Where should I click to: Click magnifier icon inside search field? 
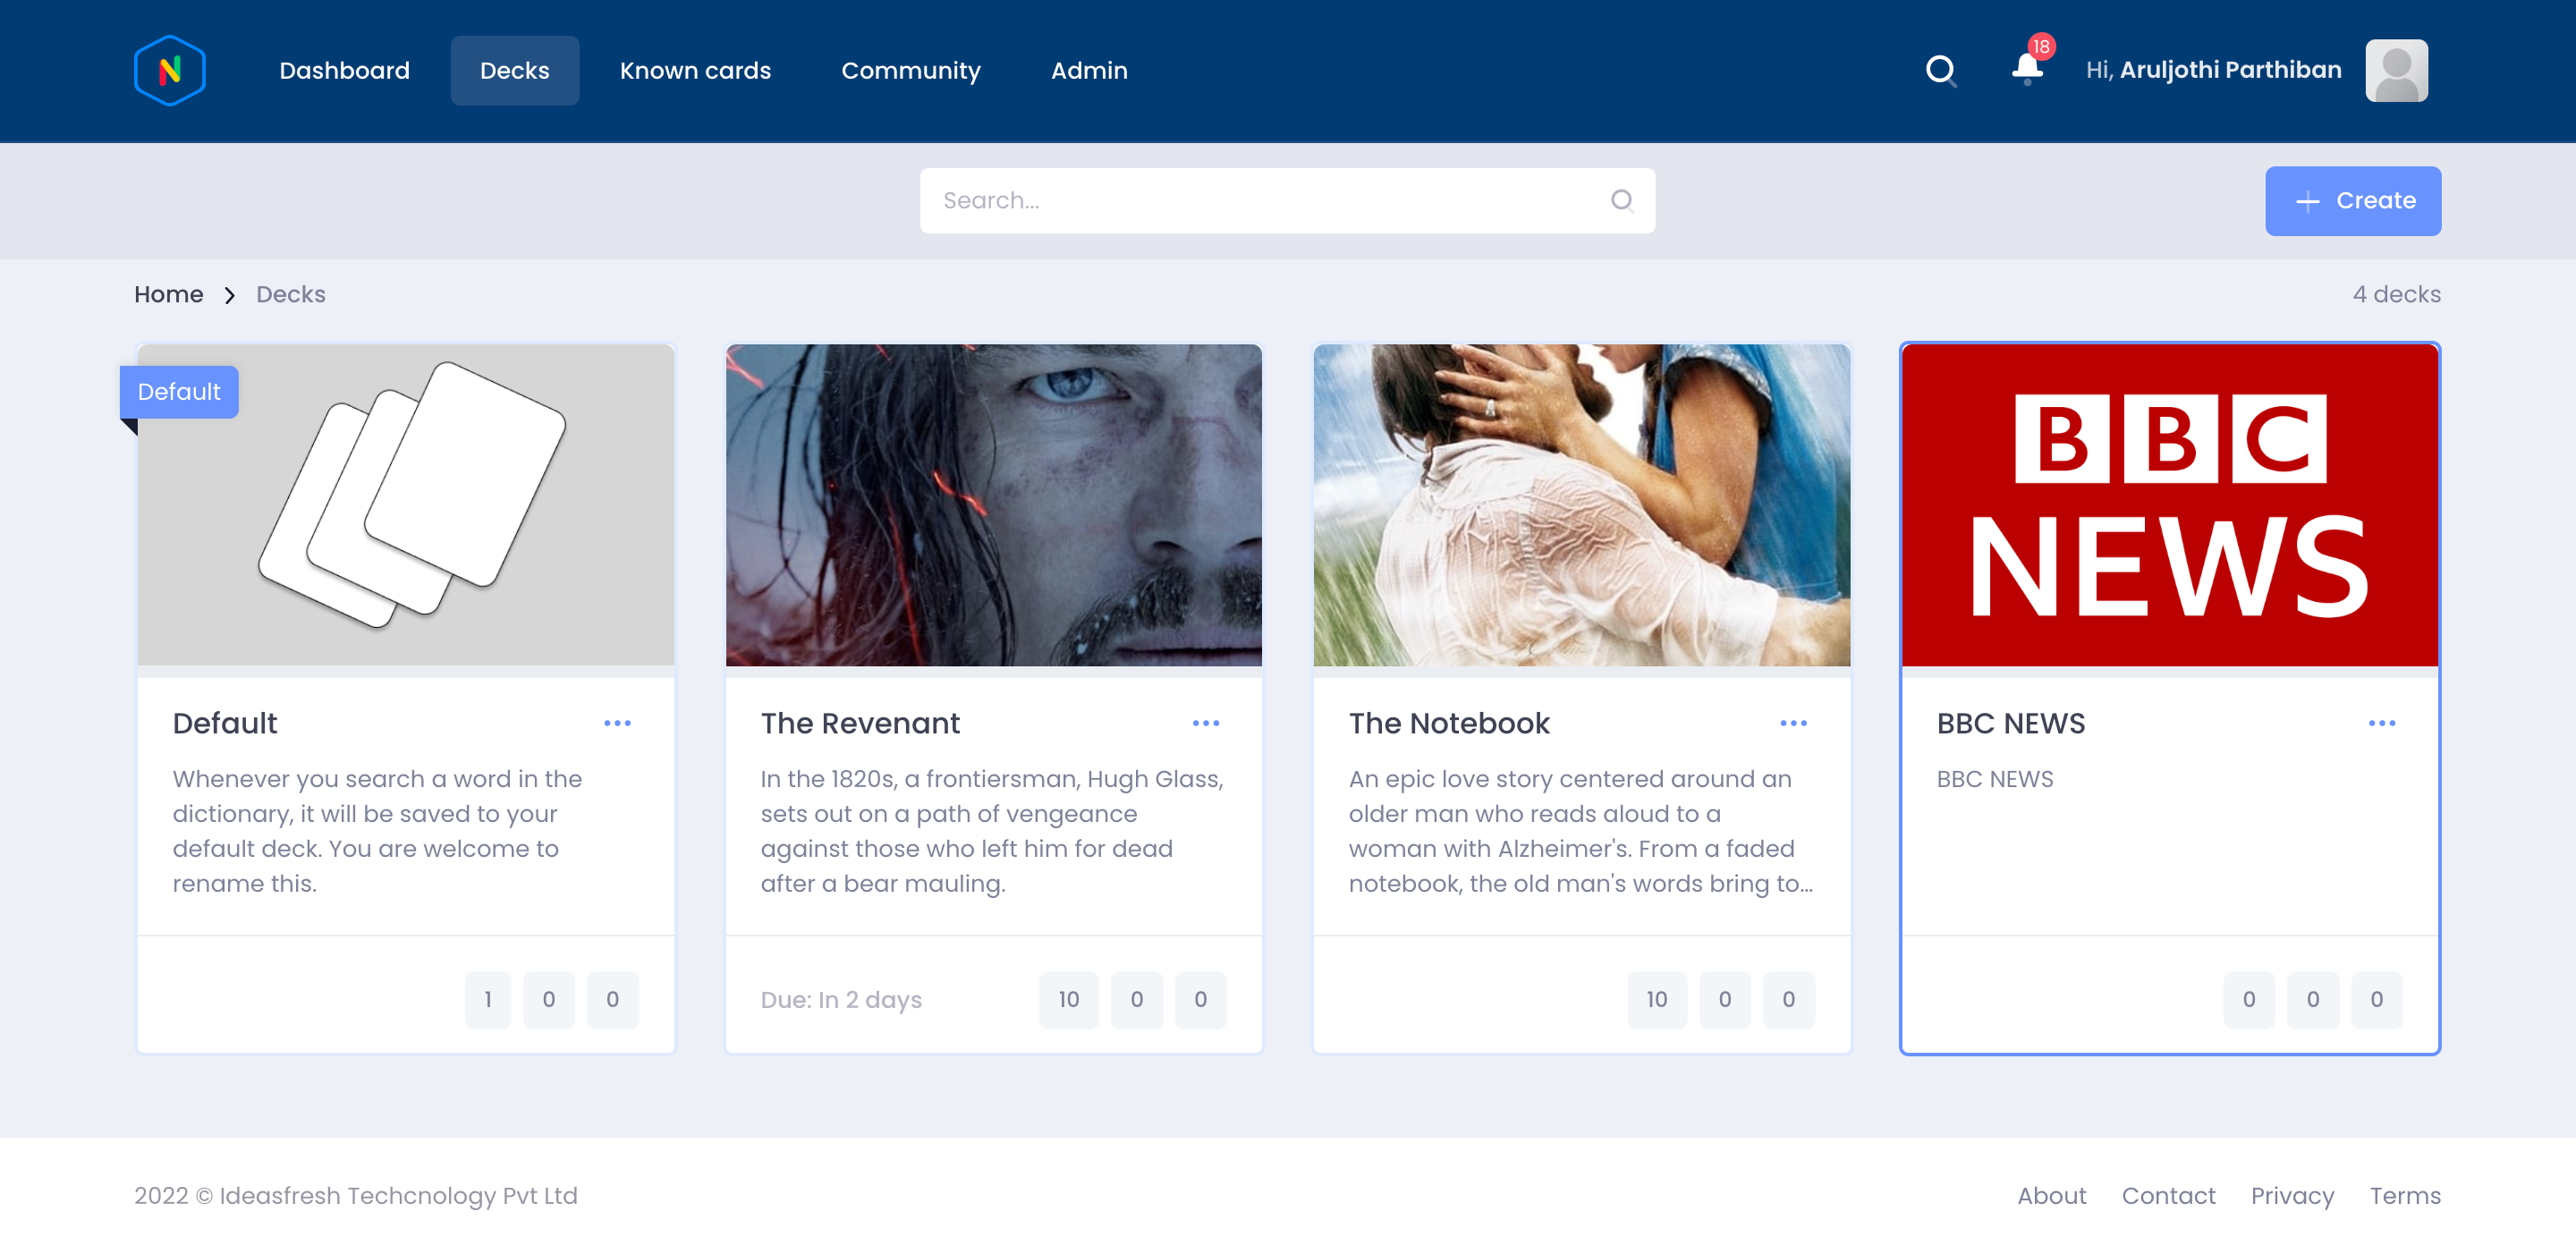[x=1622, y=201]
